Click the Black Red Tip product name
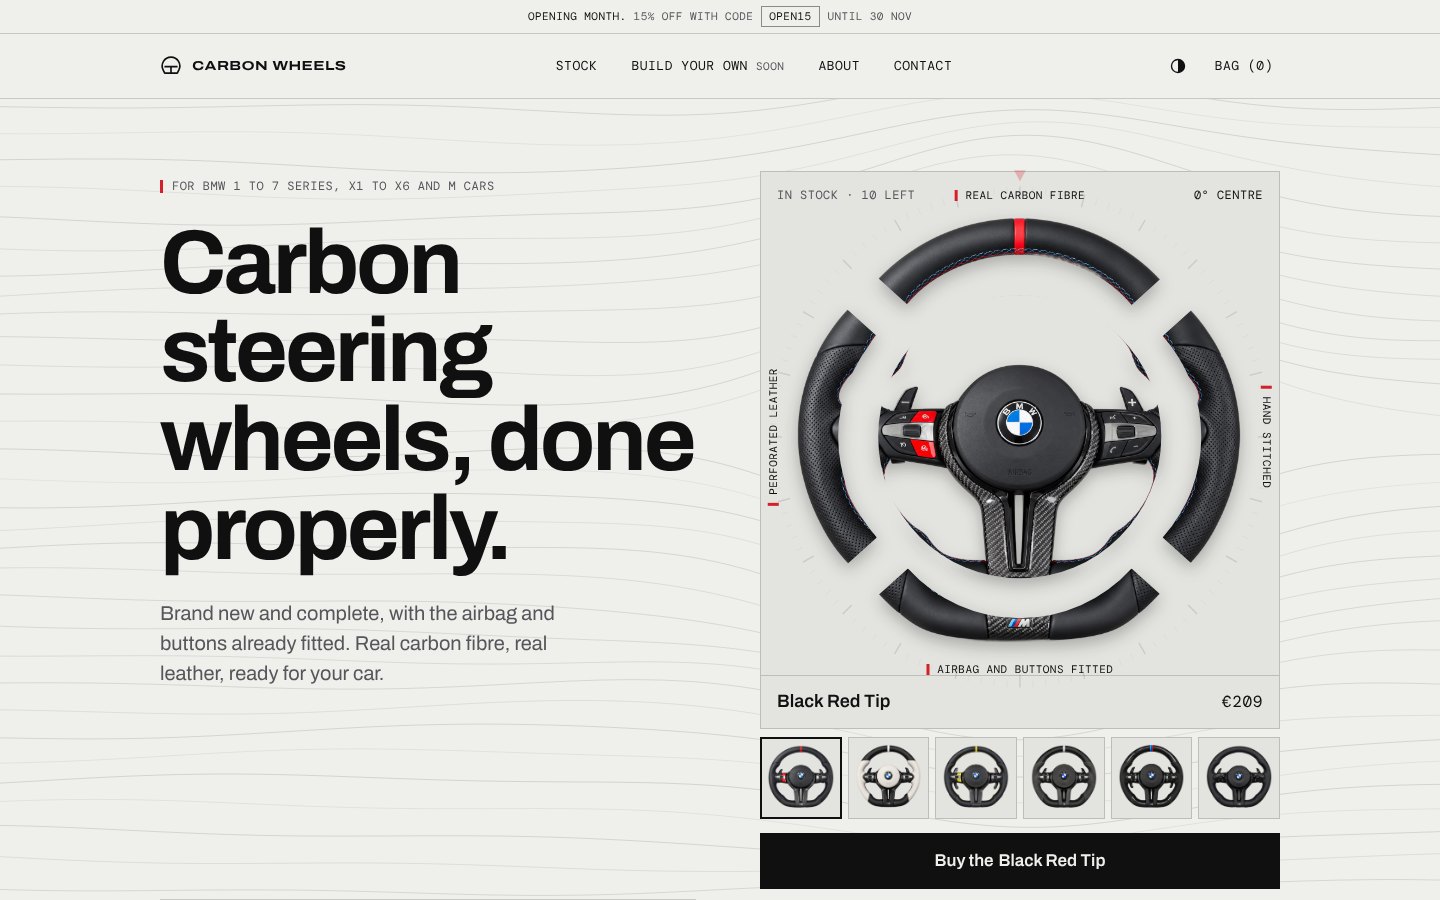 (x=834, y=702)
